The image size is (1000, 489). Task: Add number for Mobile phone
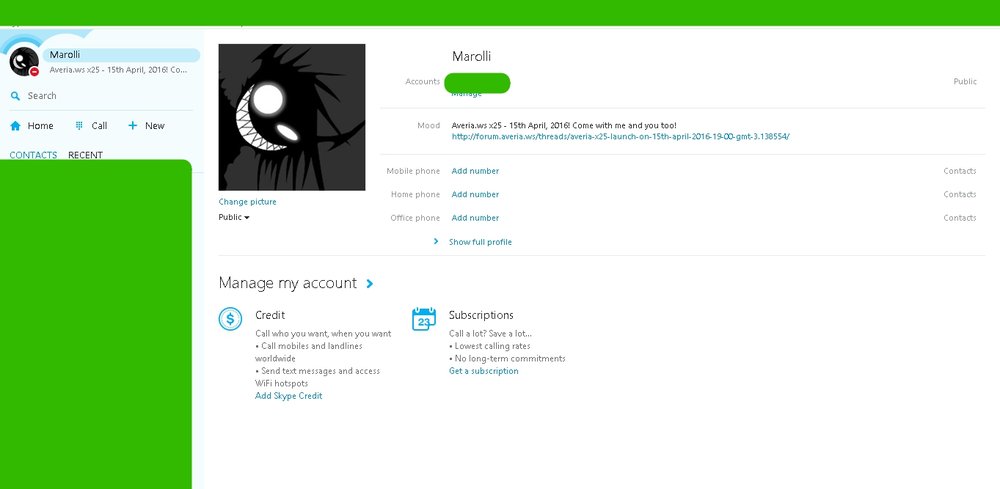(x=475, y=171)
